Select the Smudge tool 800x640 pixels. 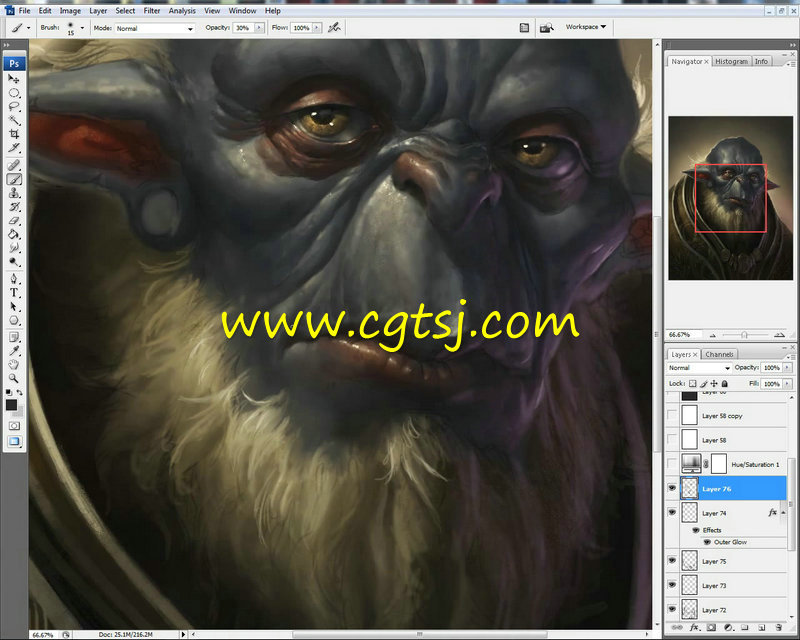pos(14,248)
